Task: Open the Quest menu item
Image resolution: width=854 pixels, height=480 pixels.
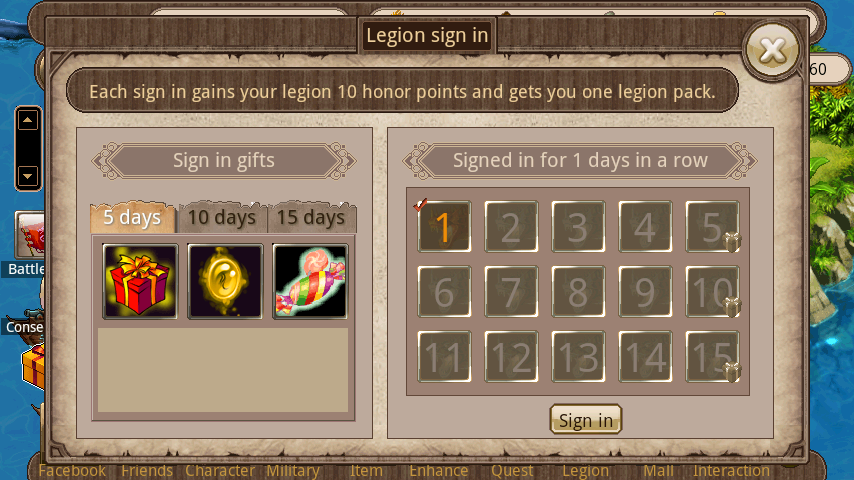Action: click(x=512, y=471)
